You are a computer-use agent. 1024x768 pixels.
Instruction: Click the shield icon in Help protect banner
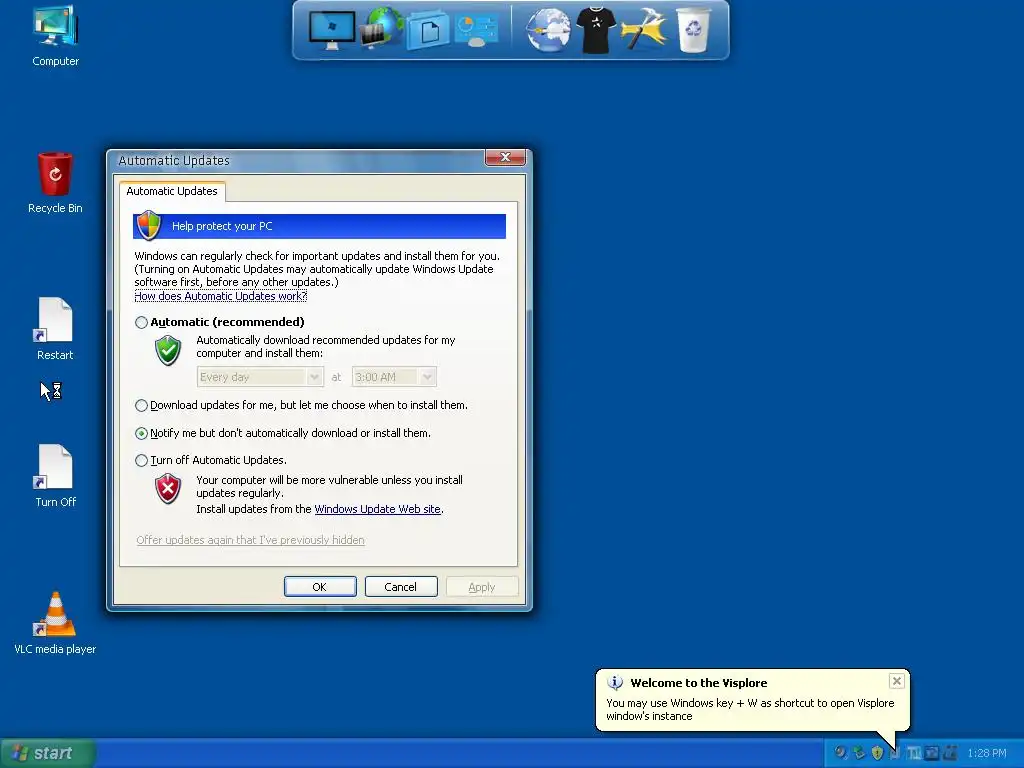[x=149, y=225]
